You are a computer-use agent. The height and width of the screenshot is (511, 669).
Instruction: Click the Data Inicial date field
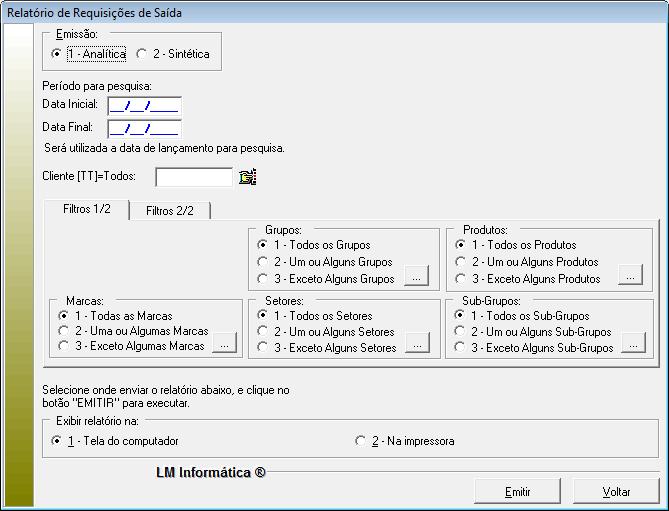(144, 104)
